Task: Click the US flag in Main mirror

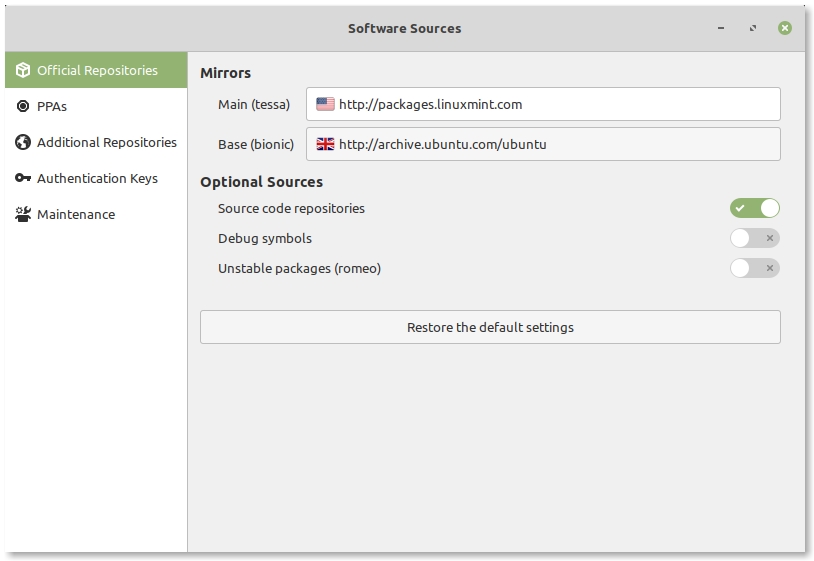Action: 325,104
